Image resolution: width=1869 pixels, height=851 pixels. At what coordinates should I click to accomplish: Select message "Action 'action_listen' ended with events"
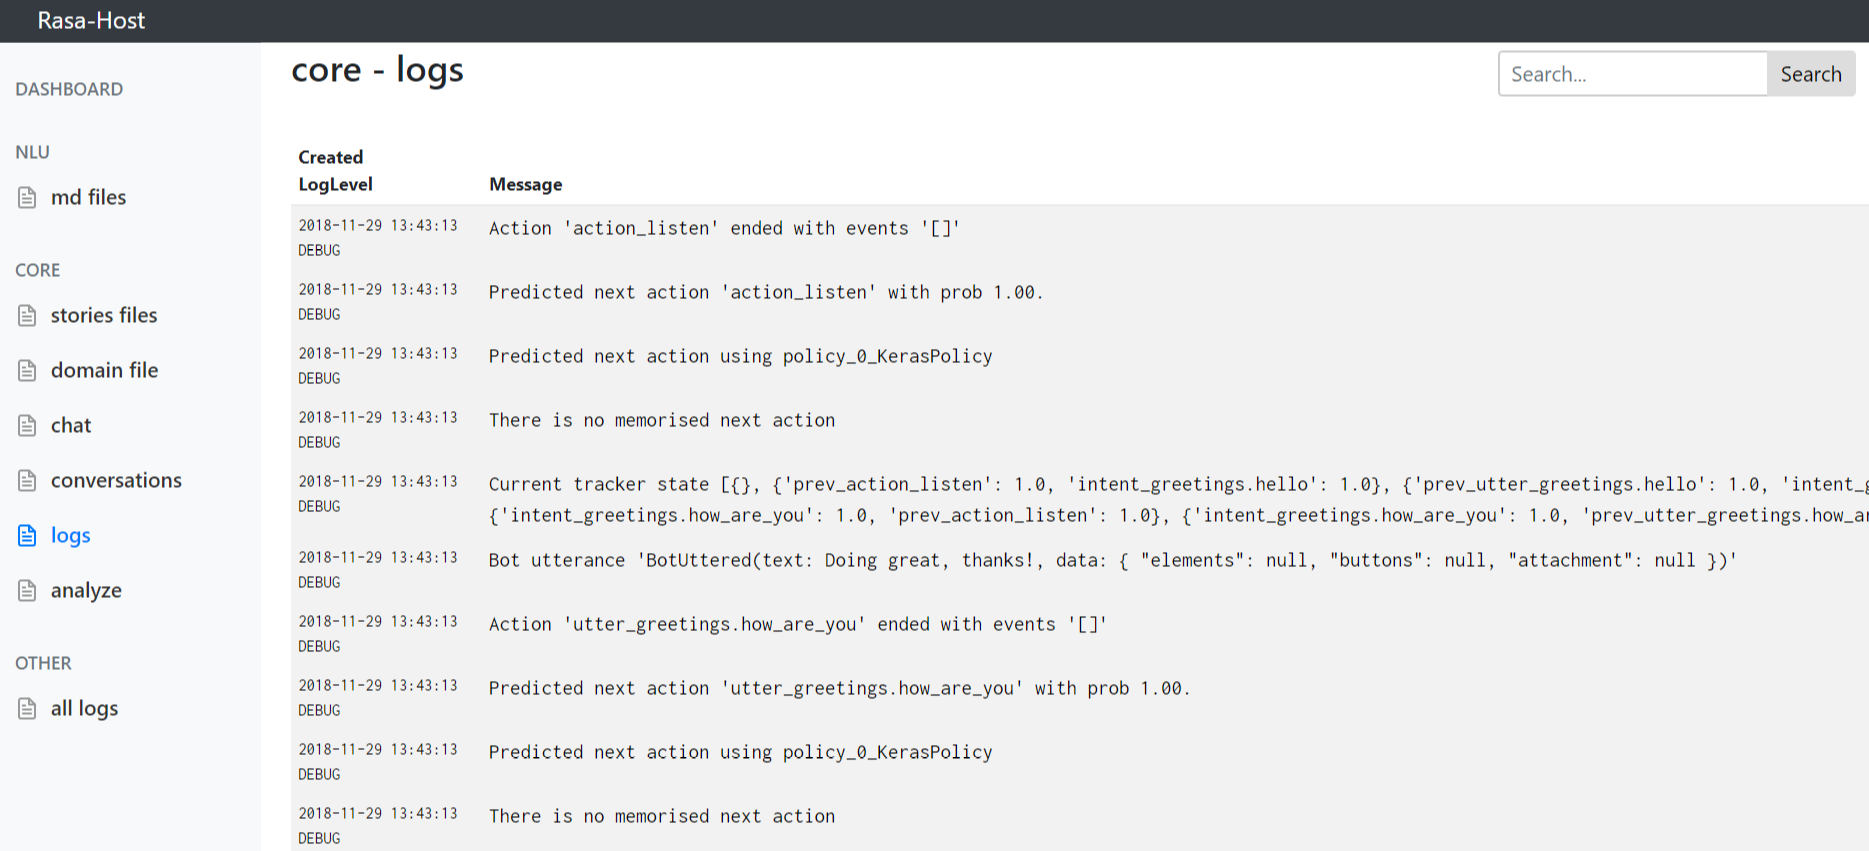click(x=724, y=228)
